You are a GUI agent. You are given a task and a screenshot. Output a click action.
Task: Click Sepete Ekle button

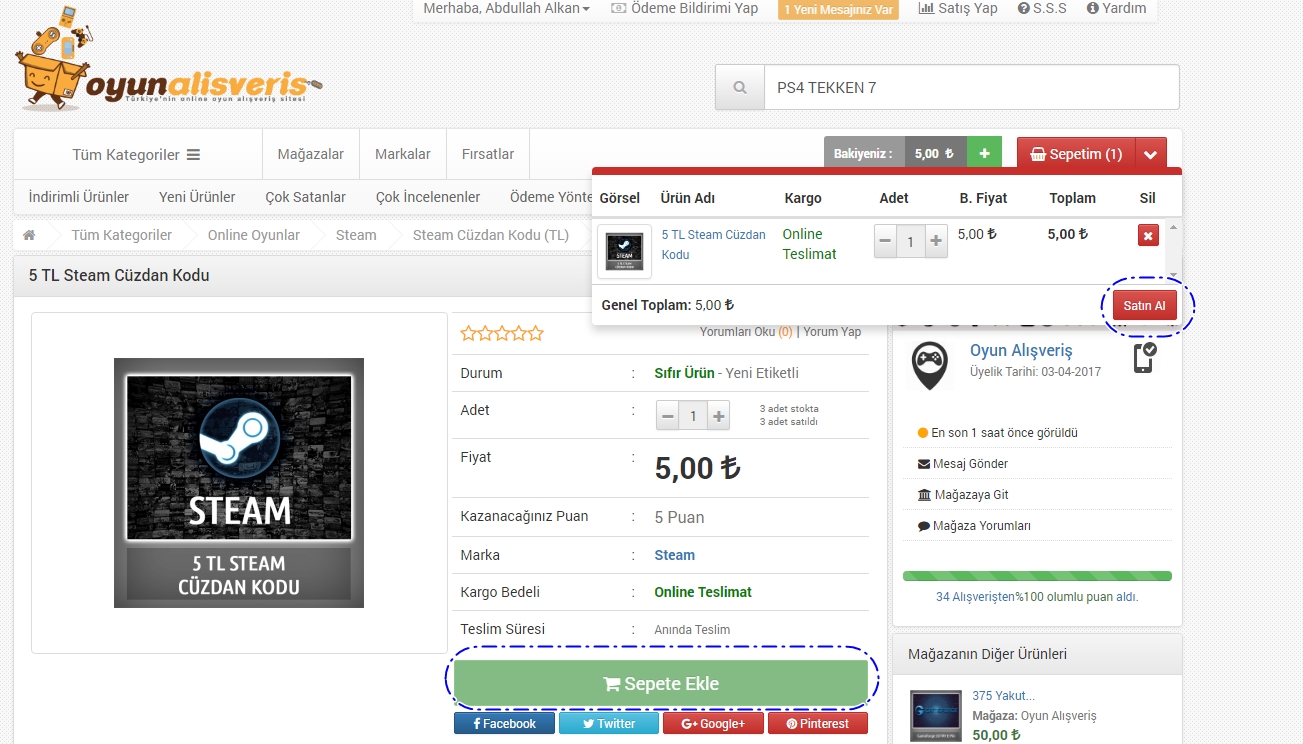coord(661,684)
